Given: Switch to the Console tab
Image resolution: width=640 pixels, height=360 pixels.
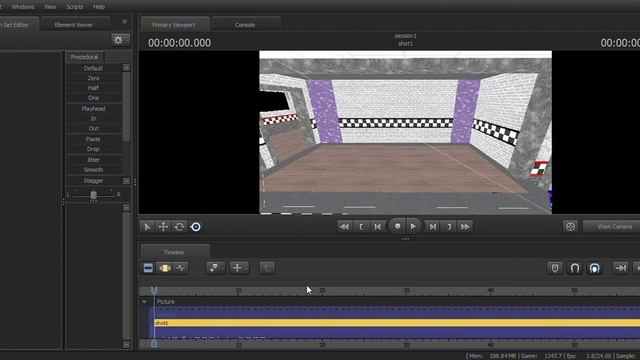Looking at the screenshot, I should coord(245,25).
